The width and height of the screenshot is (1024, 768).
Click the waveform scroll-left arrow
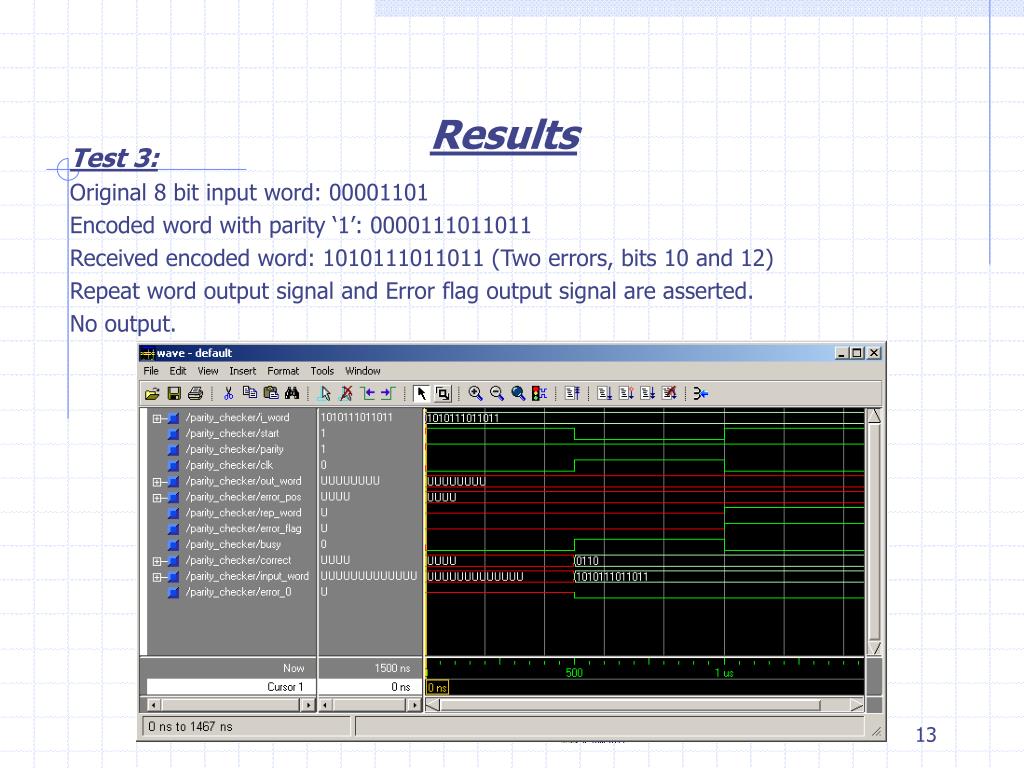click(432, 705)
